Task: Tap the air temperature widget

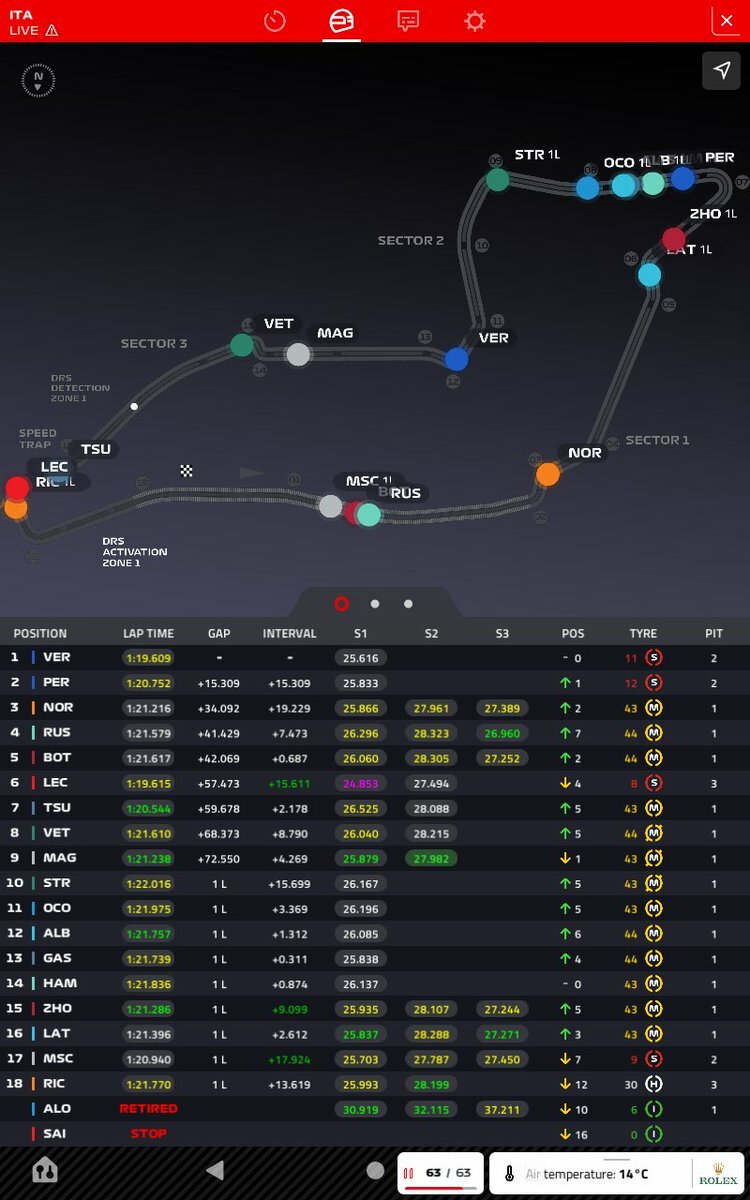Action: pyautogui.click(x=614, y=1173)
